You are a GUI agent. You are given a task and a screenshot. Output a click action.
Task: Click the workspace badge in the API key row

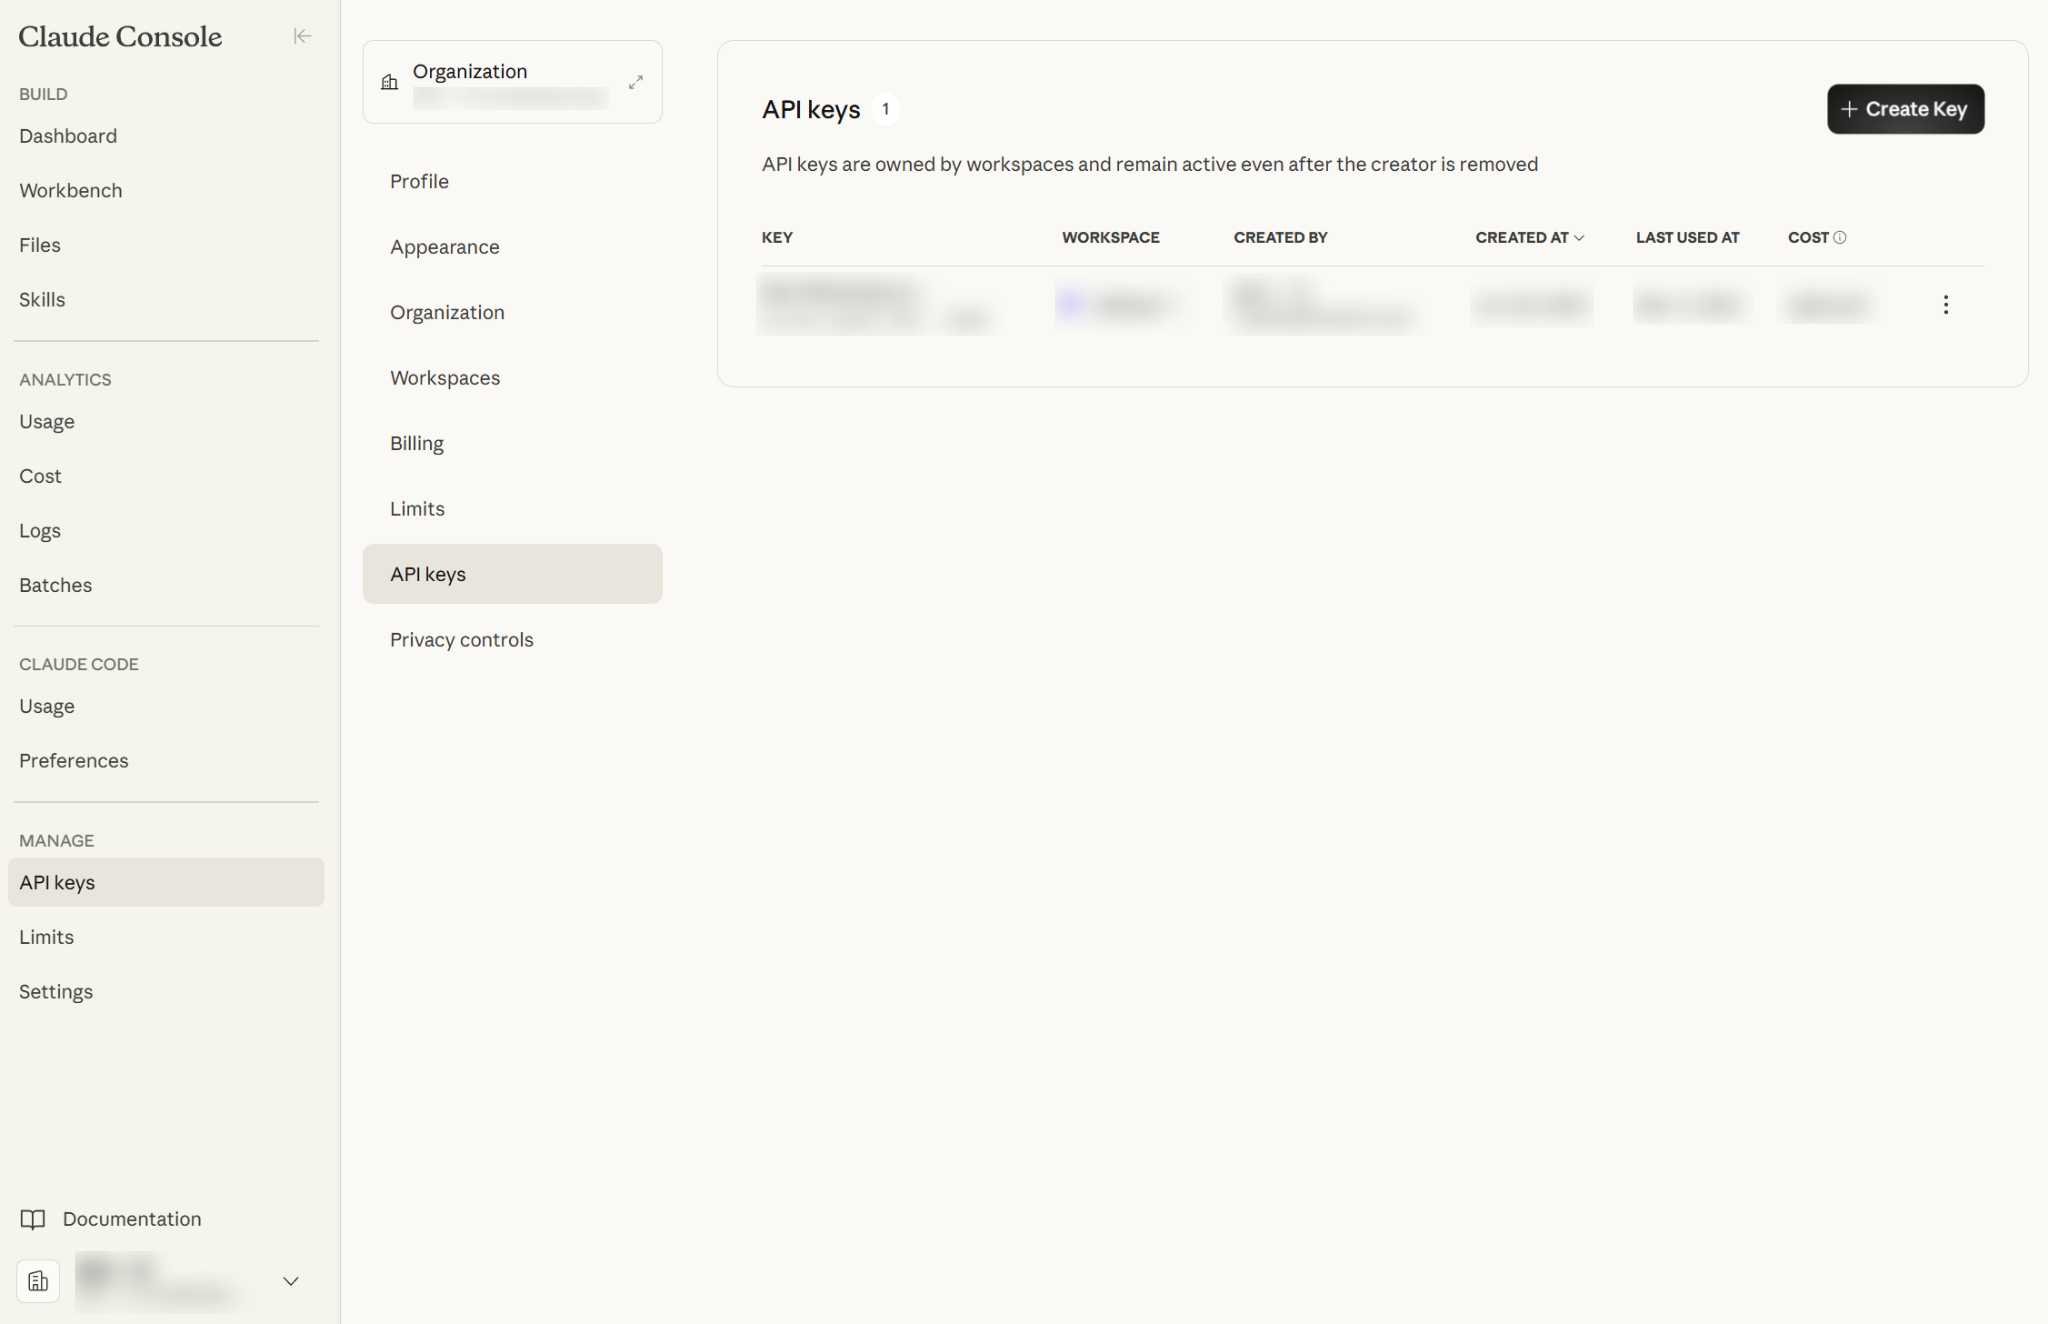click(x=1120, y=305)
